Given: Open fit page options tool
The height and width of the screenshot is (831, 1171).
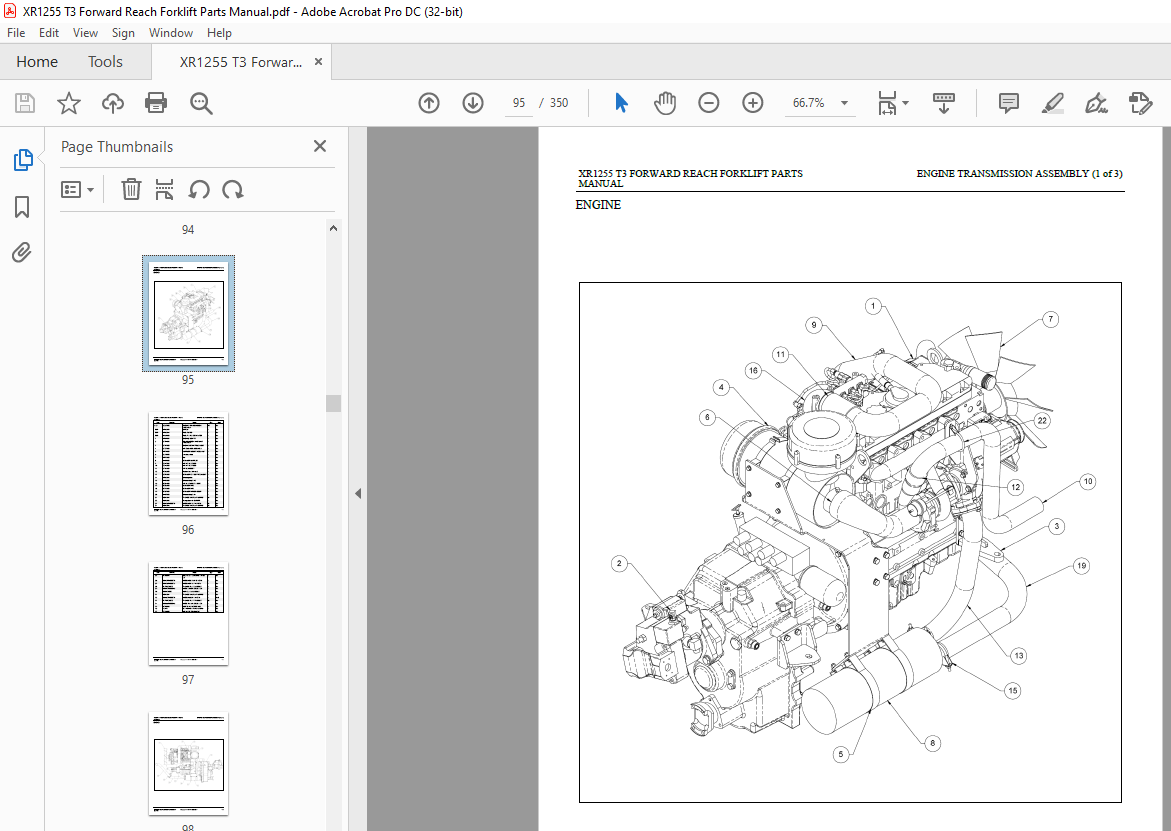Looking at the screenshot, I should coord(886,103).
